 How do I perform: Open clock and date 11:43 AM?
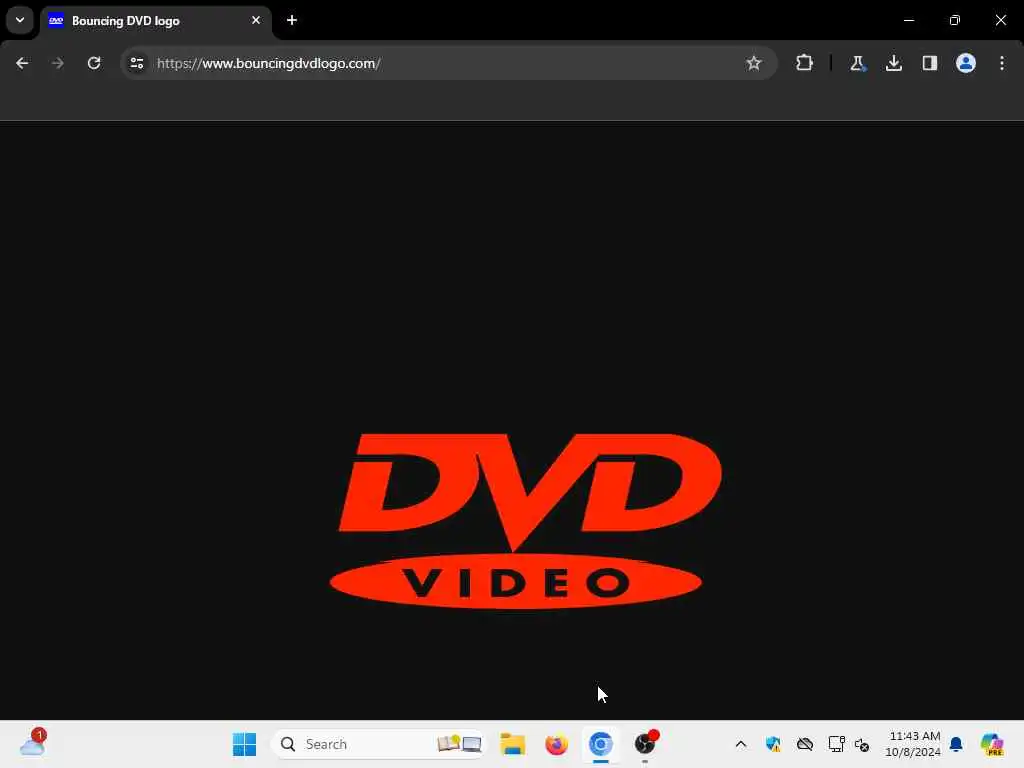[x=914, y=744]
